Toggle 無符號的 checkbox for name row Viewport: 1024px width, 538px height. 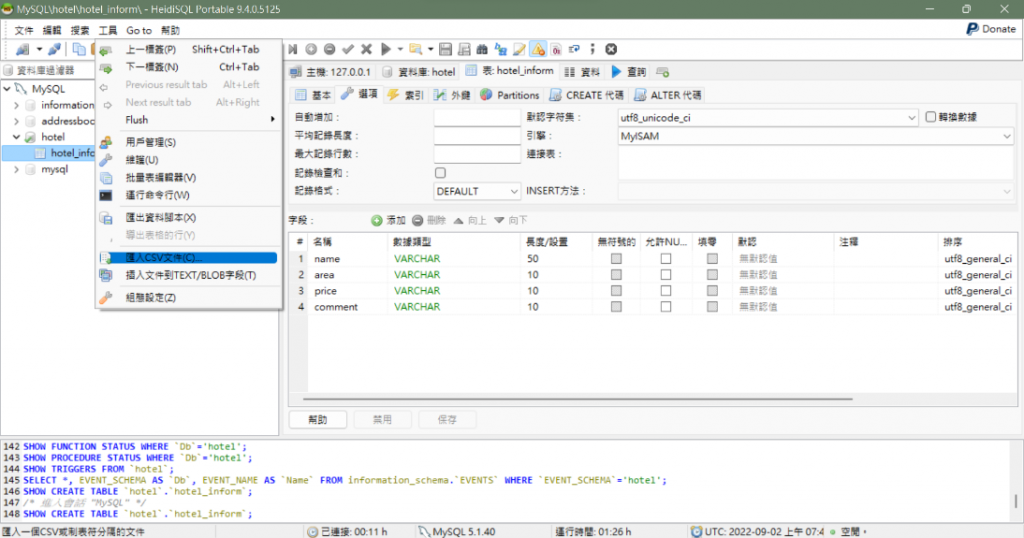616,259
